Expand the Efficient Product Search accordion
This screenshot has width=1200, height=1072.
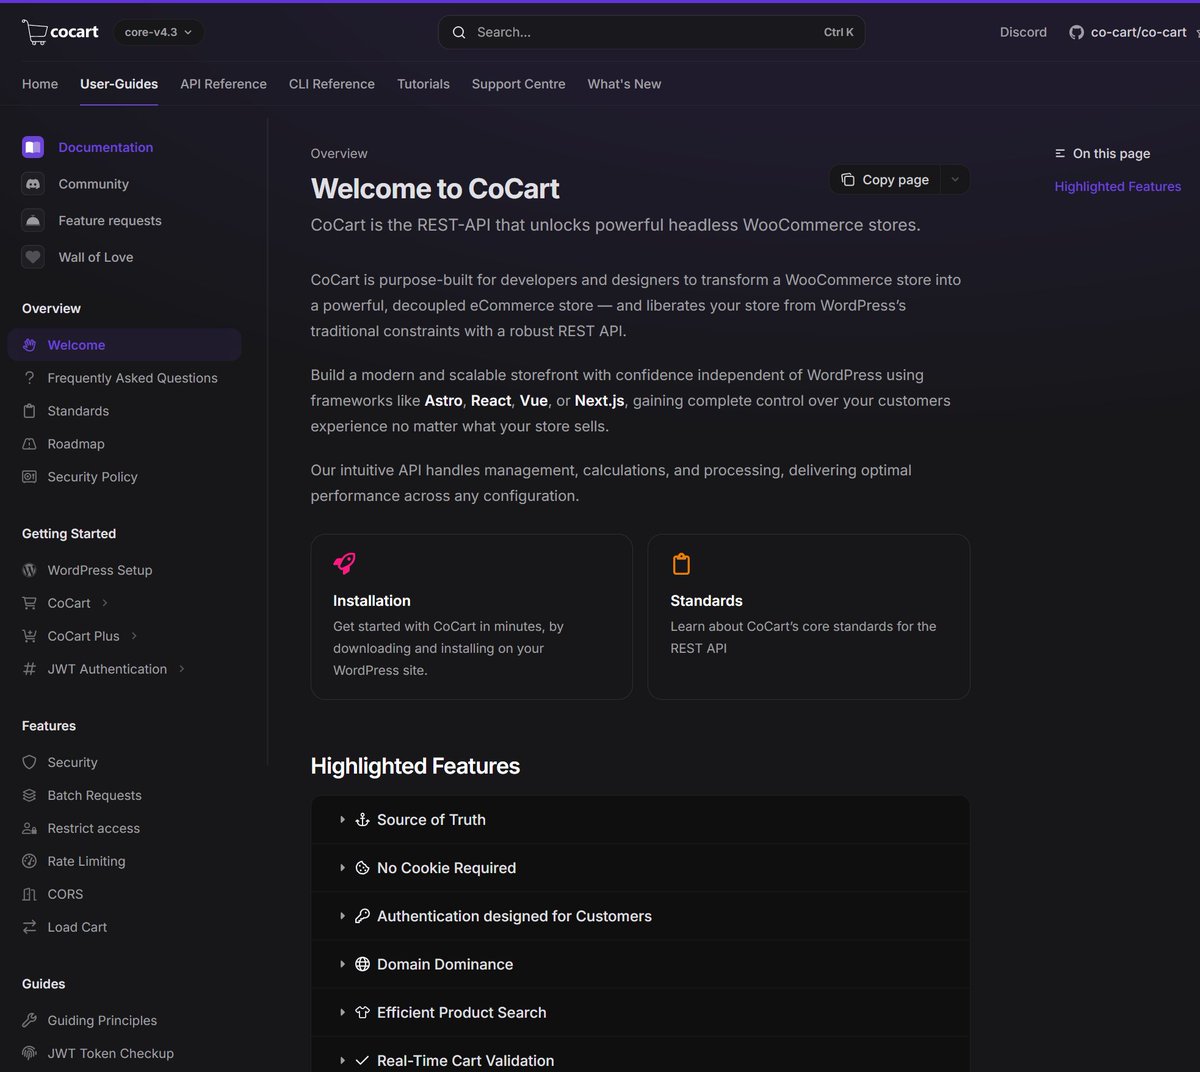point(640,1012)
